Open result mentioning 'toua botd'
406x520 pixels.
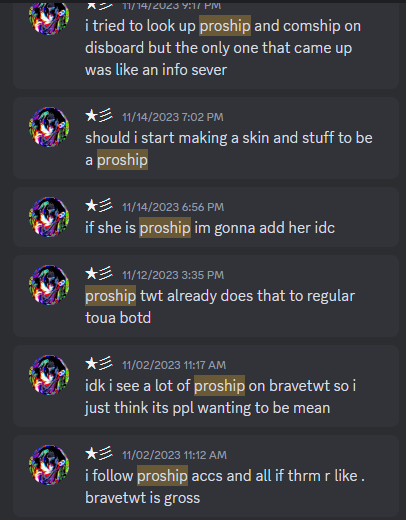pyautogui.click(x=206, y=296)
